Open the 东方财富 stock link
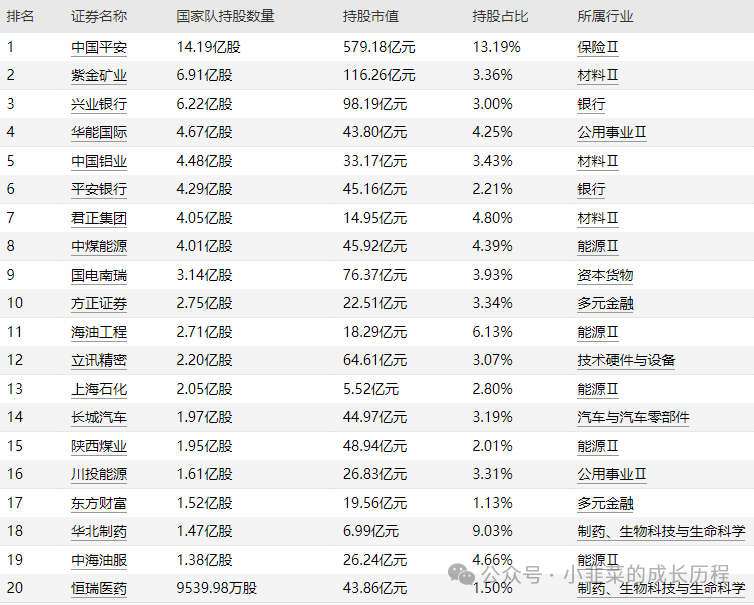 (99, 503)
